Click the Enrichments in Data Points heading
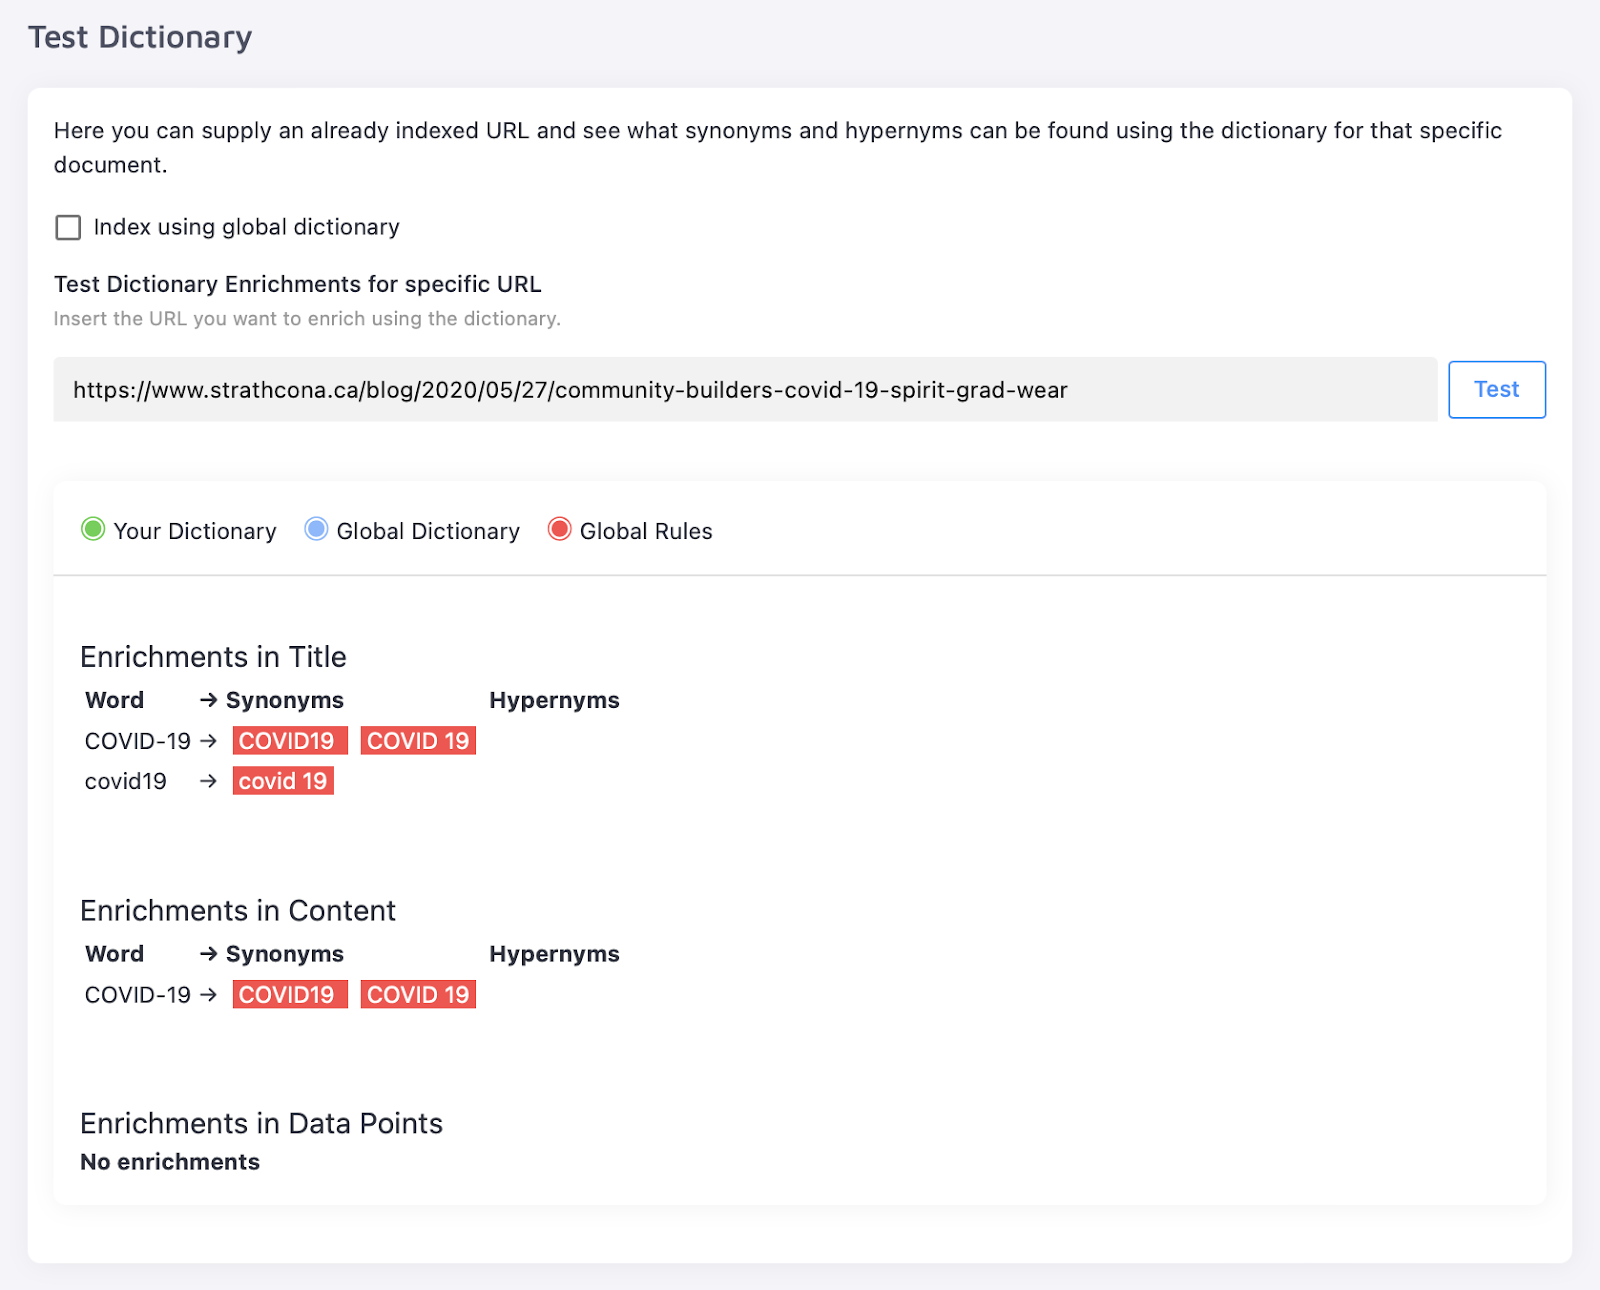 [x=261, y=1124]
